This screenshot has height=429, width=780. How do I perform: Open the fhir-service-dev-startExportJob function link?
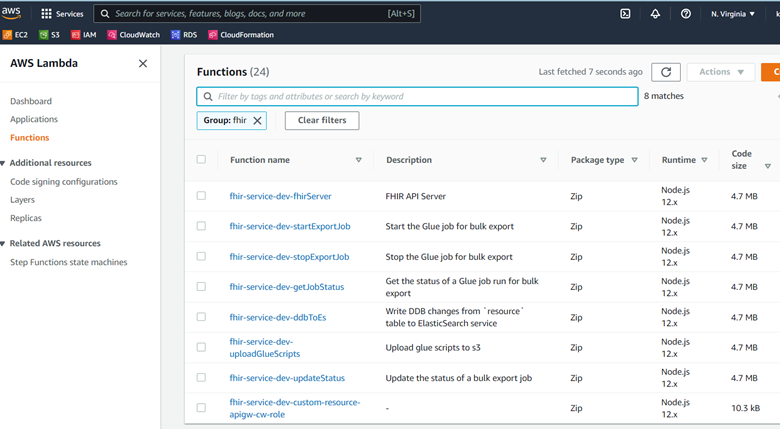[289, 226]
